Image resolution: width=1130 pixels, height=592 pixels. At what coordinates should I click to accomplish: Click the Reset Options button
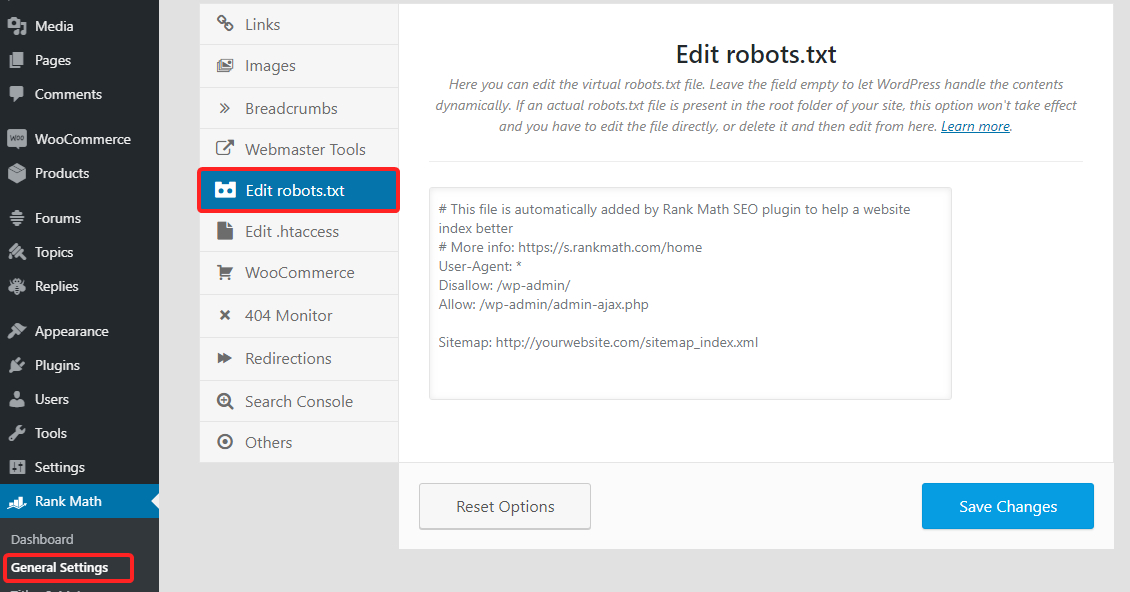505,506
